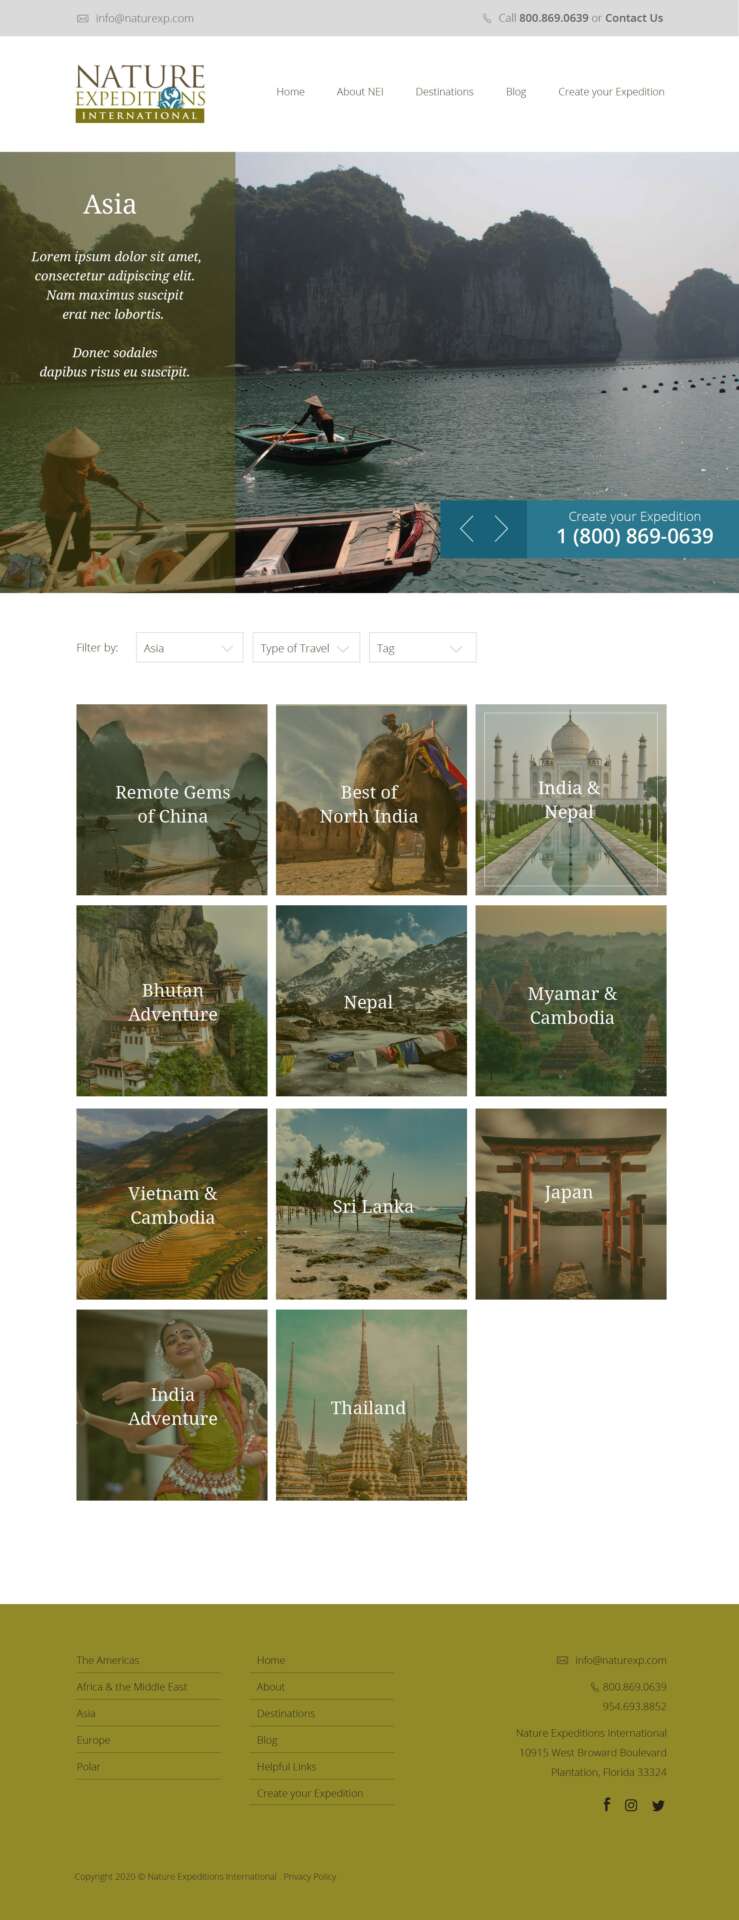Advance to the next hero slide
Screen dimensions: 739x1920
pyautogui.click(x=501, y=529)
